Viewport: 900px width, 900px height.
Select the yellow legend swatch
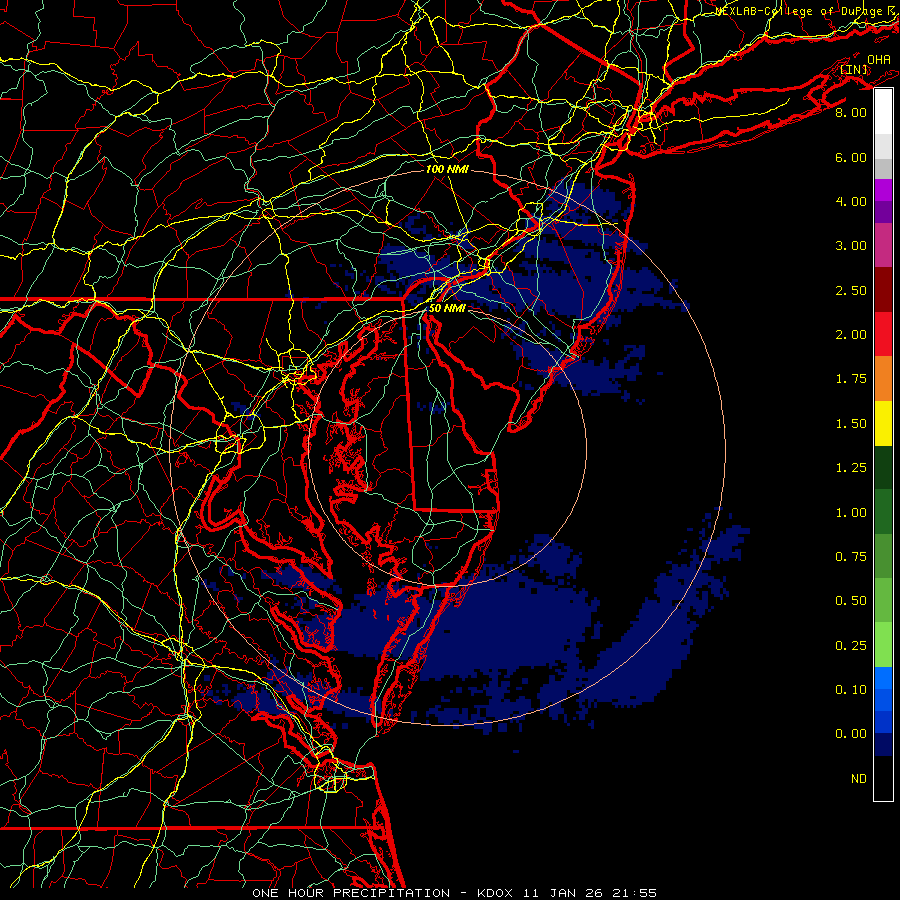click(x=883, y=423)
